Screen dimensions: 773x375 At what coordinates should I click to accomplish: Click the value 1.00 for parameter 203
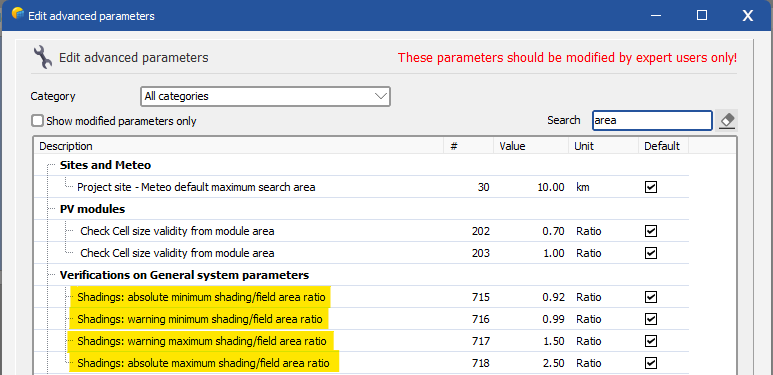(x=554, y=253)
